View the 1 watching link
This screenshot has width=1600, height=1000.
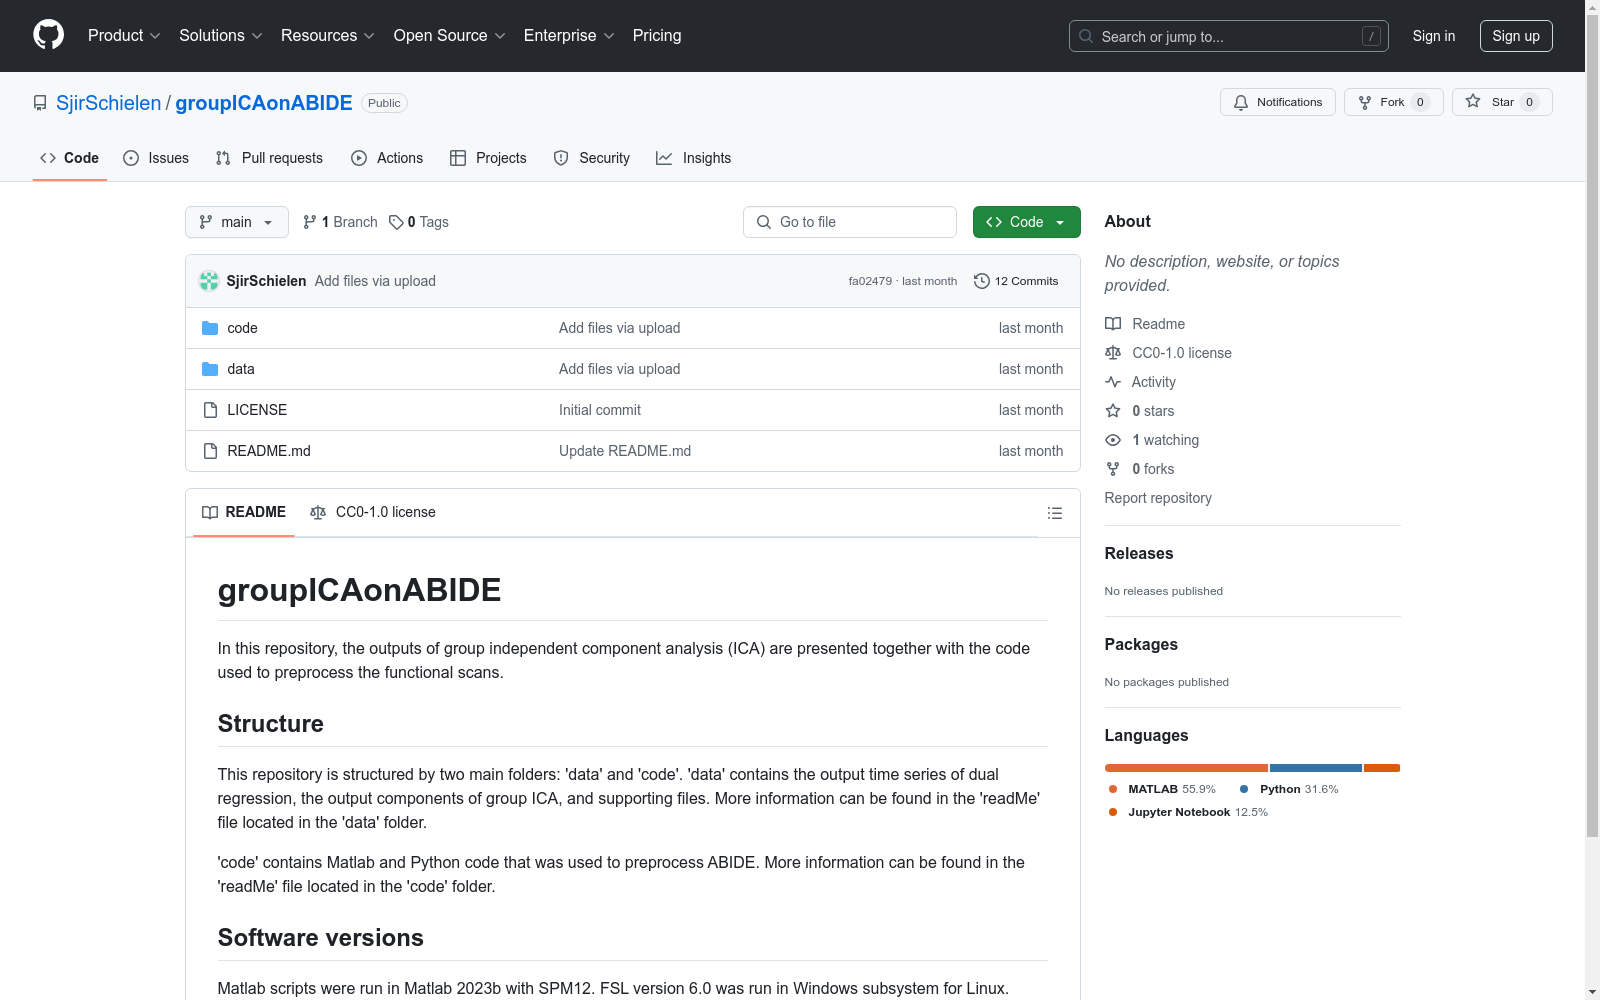coord(1152,440)
